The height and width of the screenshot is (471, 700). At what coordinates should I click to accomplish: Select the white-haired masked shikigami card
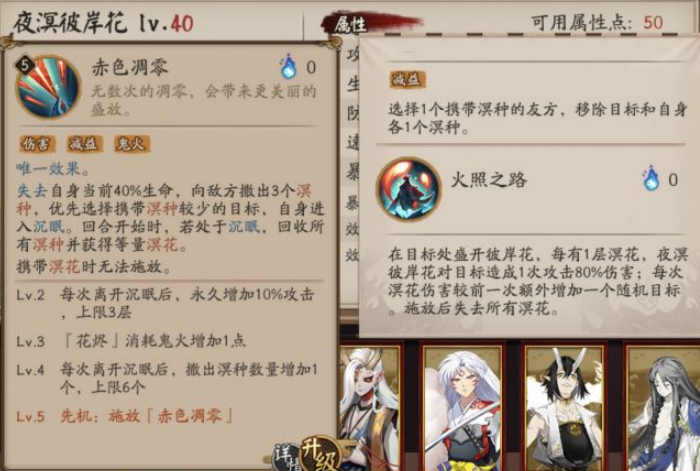pyautogui.click(x=371, y=407)
